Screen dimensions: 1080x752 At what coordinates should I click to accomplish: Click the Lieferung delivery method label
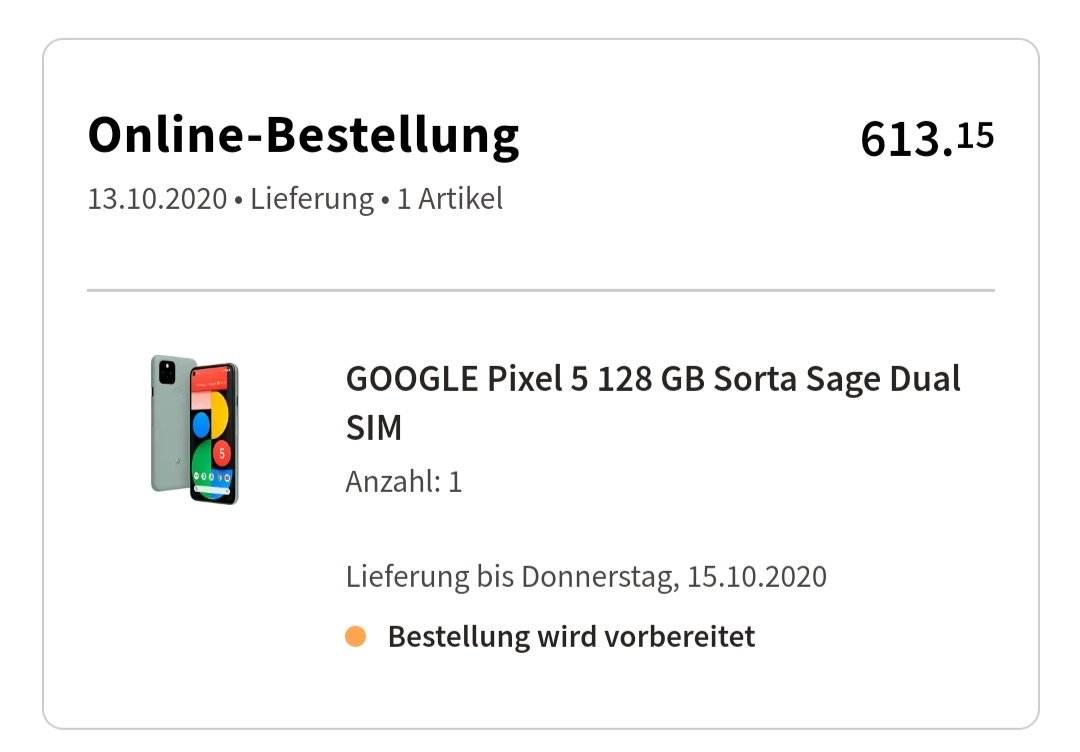pyautogui.click(x=311, y=199)
